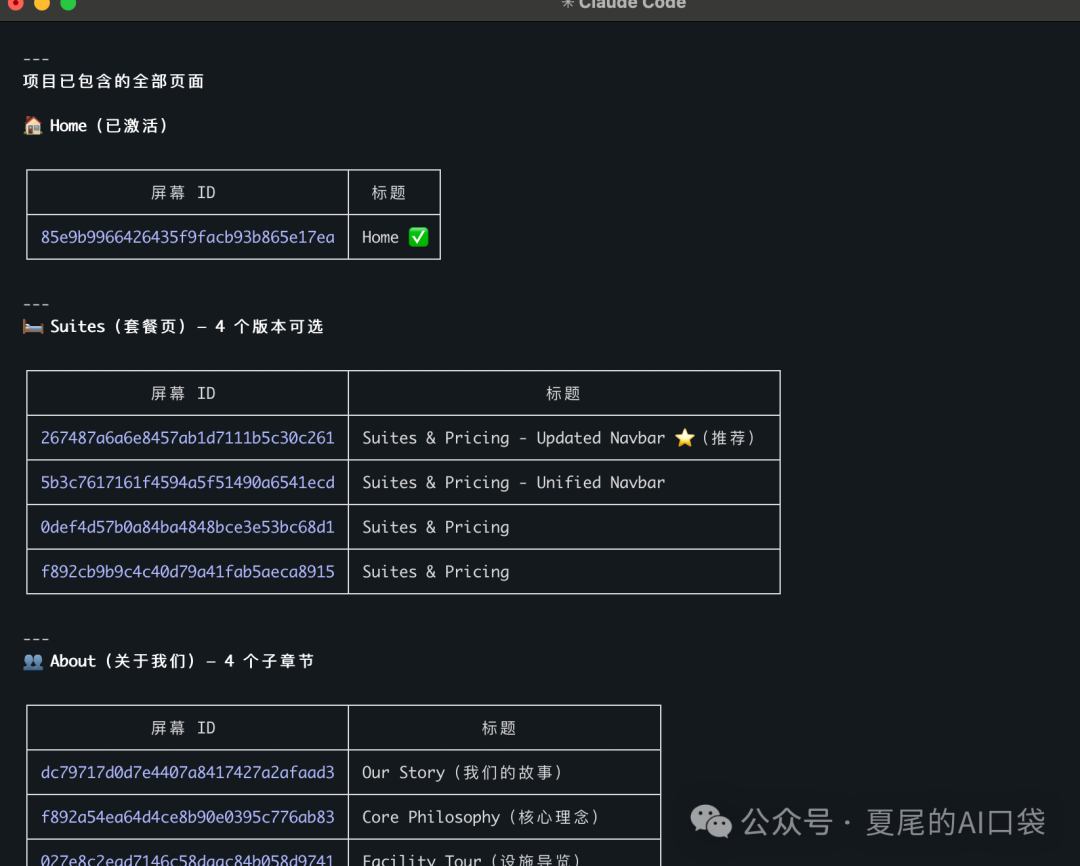The width and height of the screenshot is (1080, 866).
Task: Open the Our Story screen ID link
Action: 187,771
